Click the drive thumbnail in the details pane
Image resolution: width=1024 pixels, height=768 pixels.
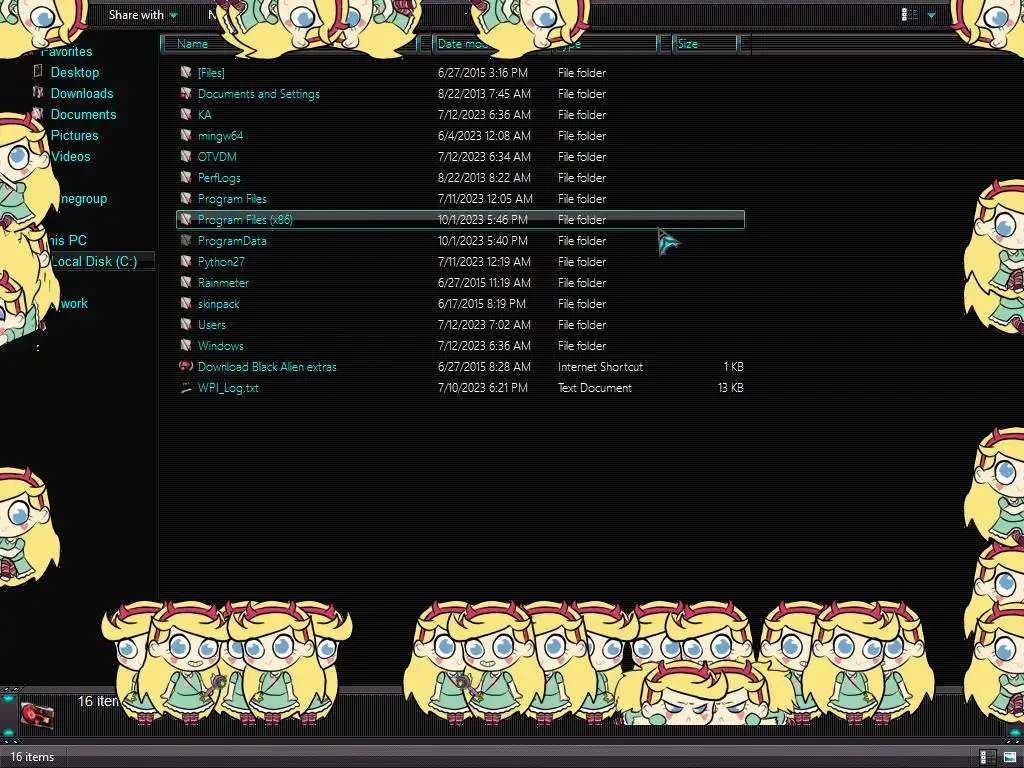[x=37, y=714]
